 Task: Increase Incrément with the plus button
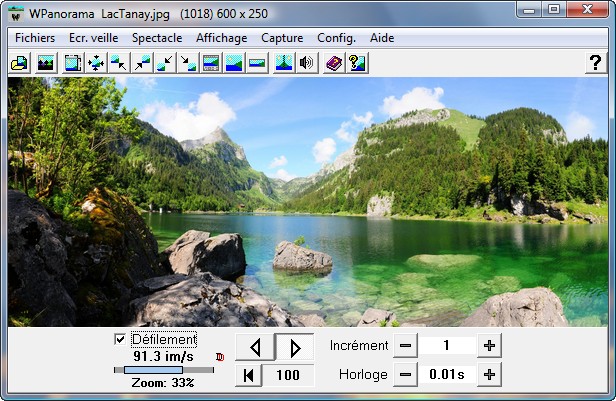tap(489, 345)
